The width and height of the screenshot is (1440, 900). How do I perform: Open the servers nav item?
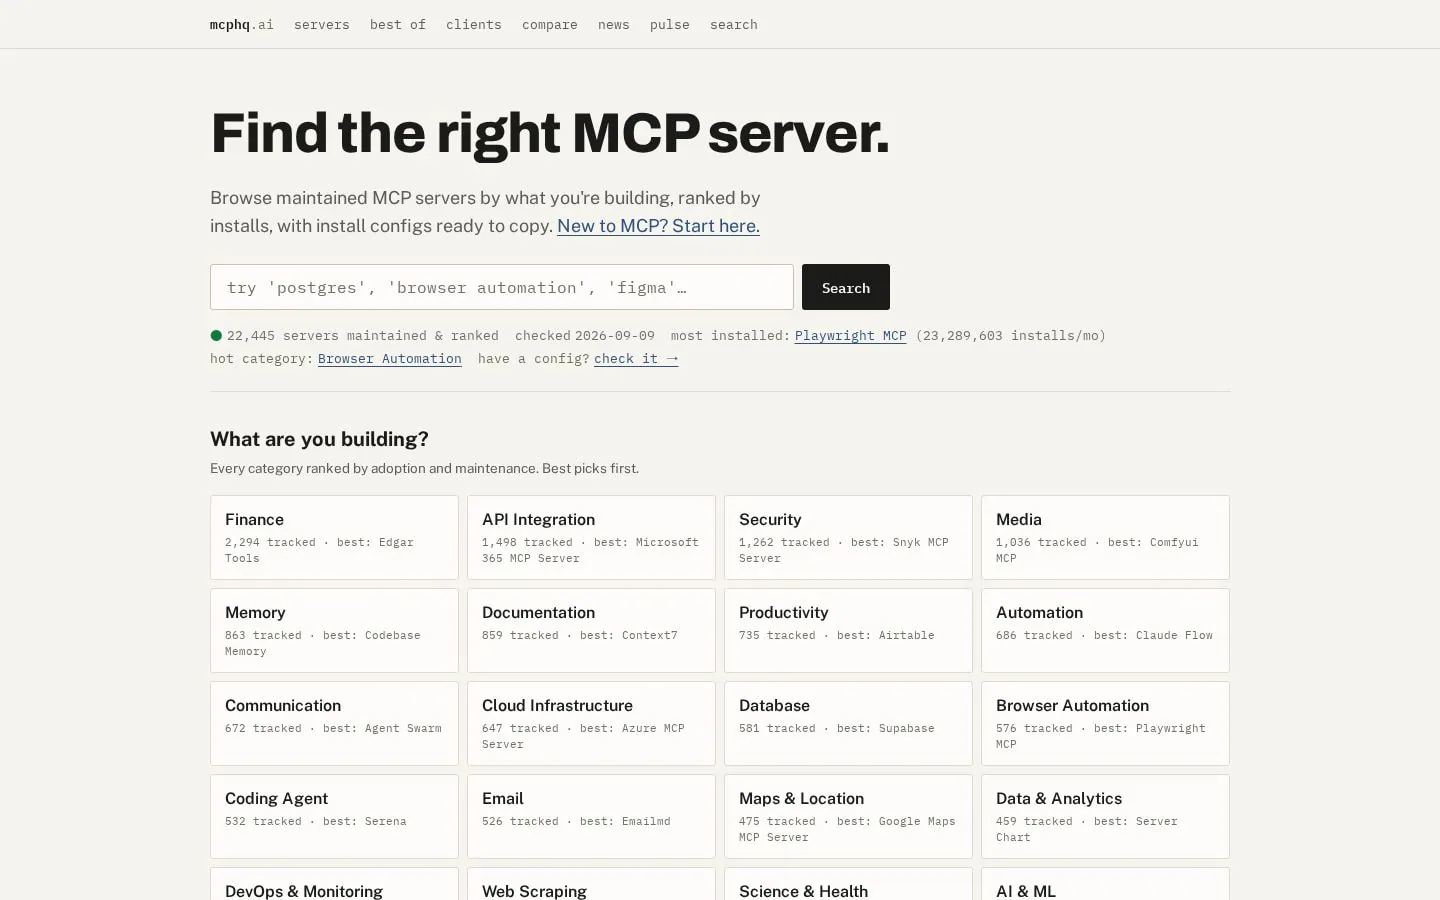321,24
